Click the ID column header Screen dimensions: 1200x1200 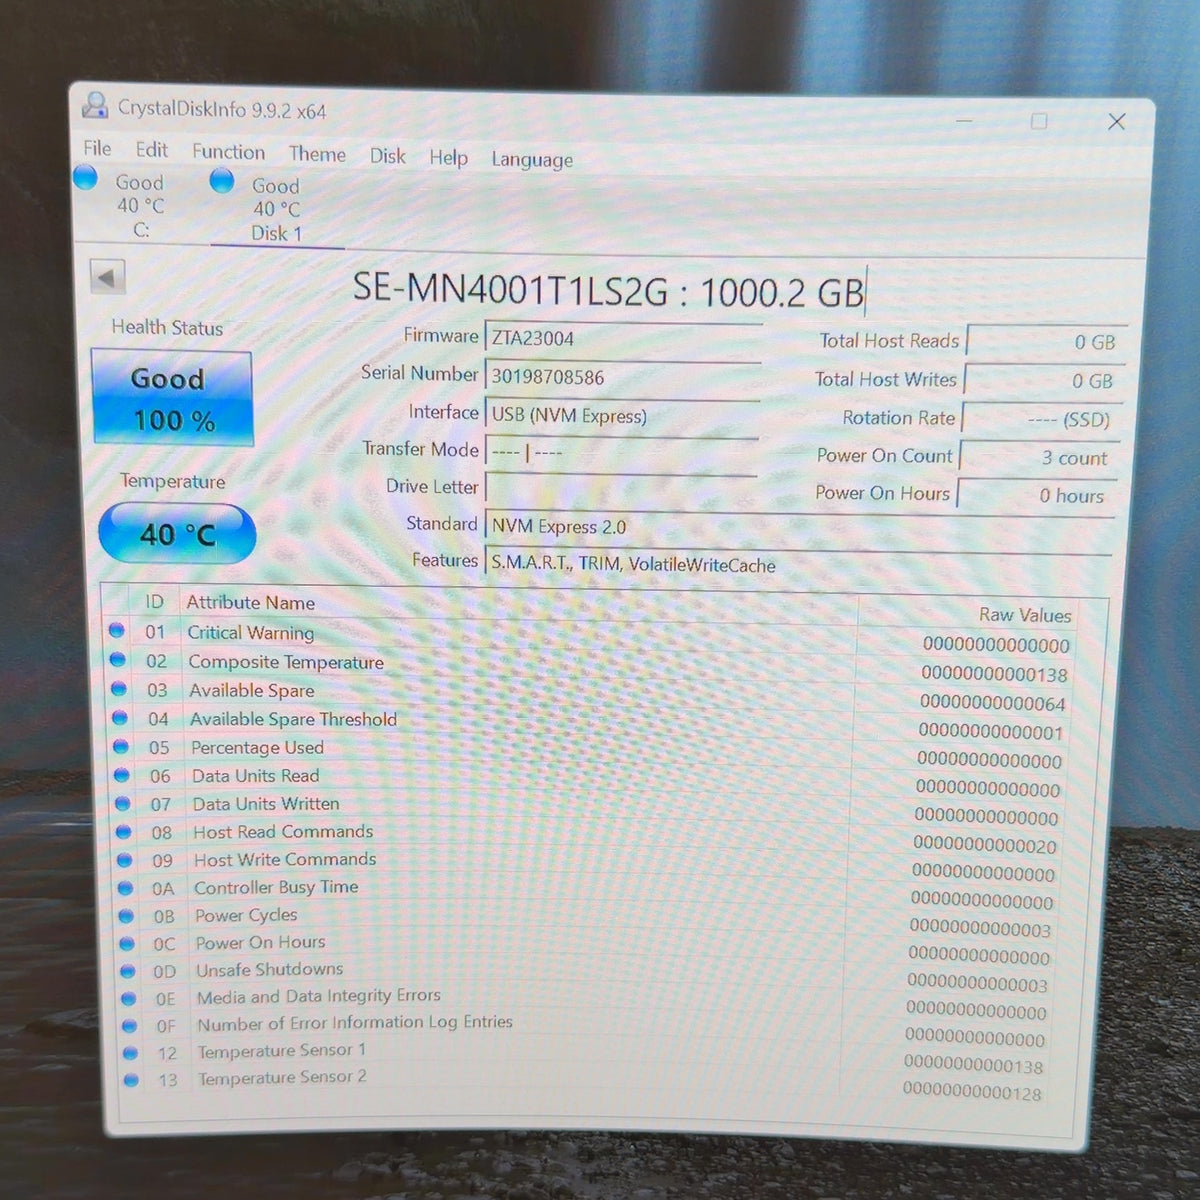(154, 601)
